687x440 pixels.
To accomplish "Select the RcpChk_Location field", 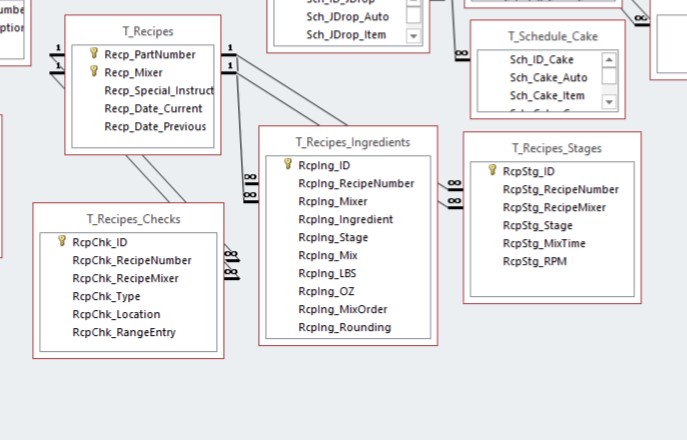I will tap(116, 314).
